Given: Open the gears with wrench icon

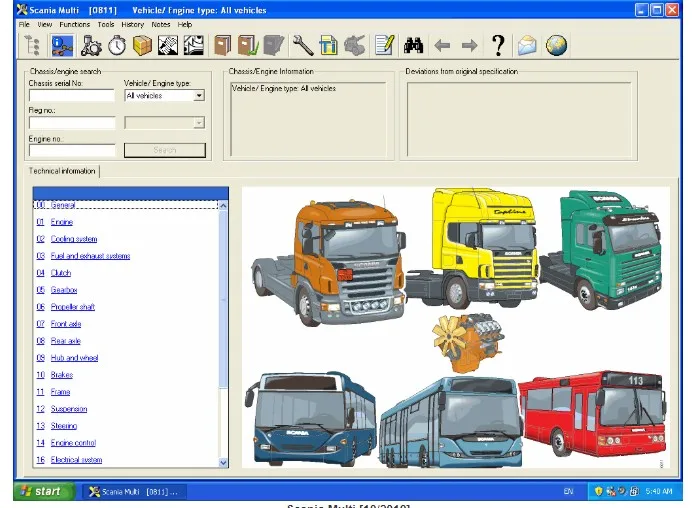Looking at the screenshot, I should tap(91, 45).
